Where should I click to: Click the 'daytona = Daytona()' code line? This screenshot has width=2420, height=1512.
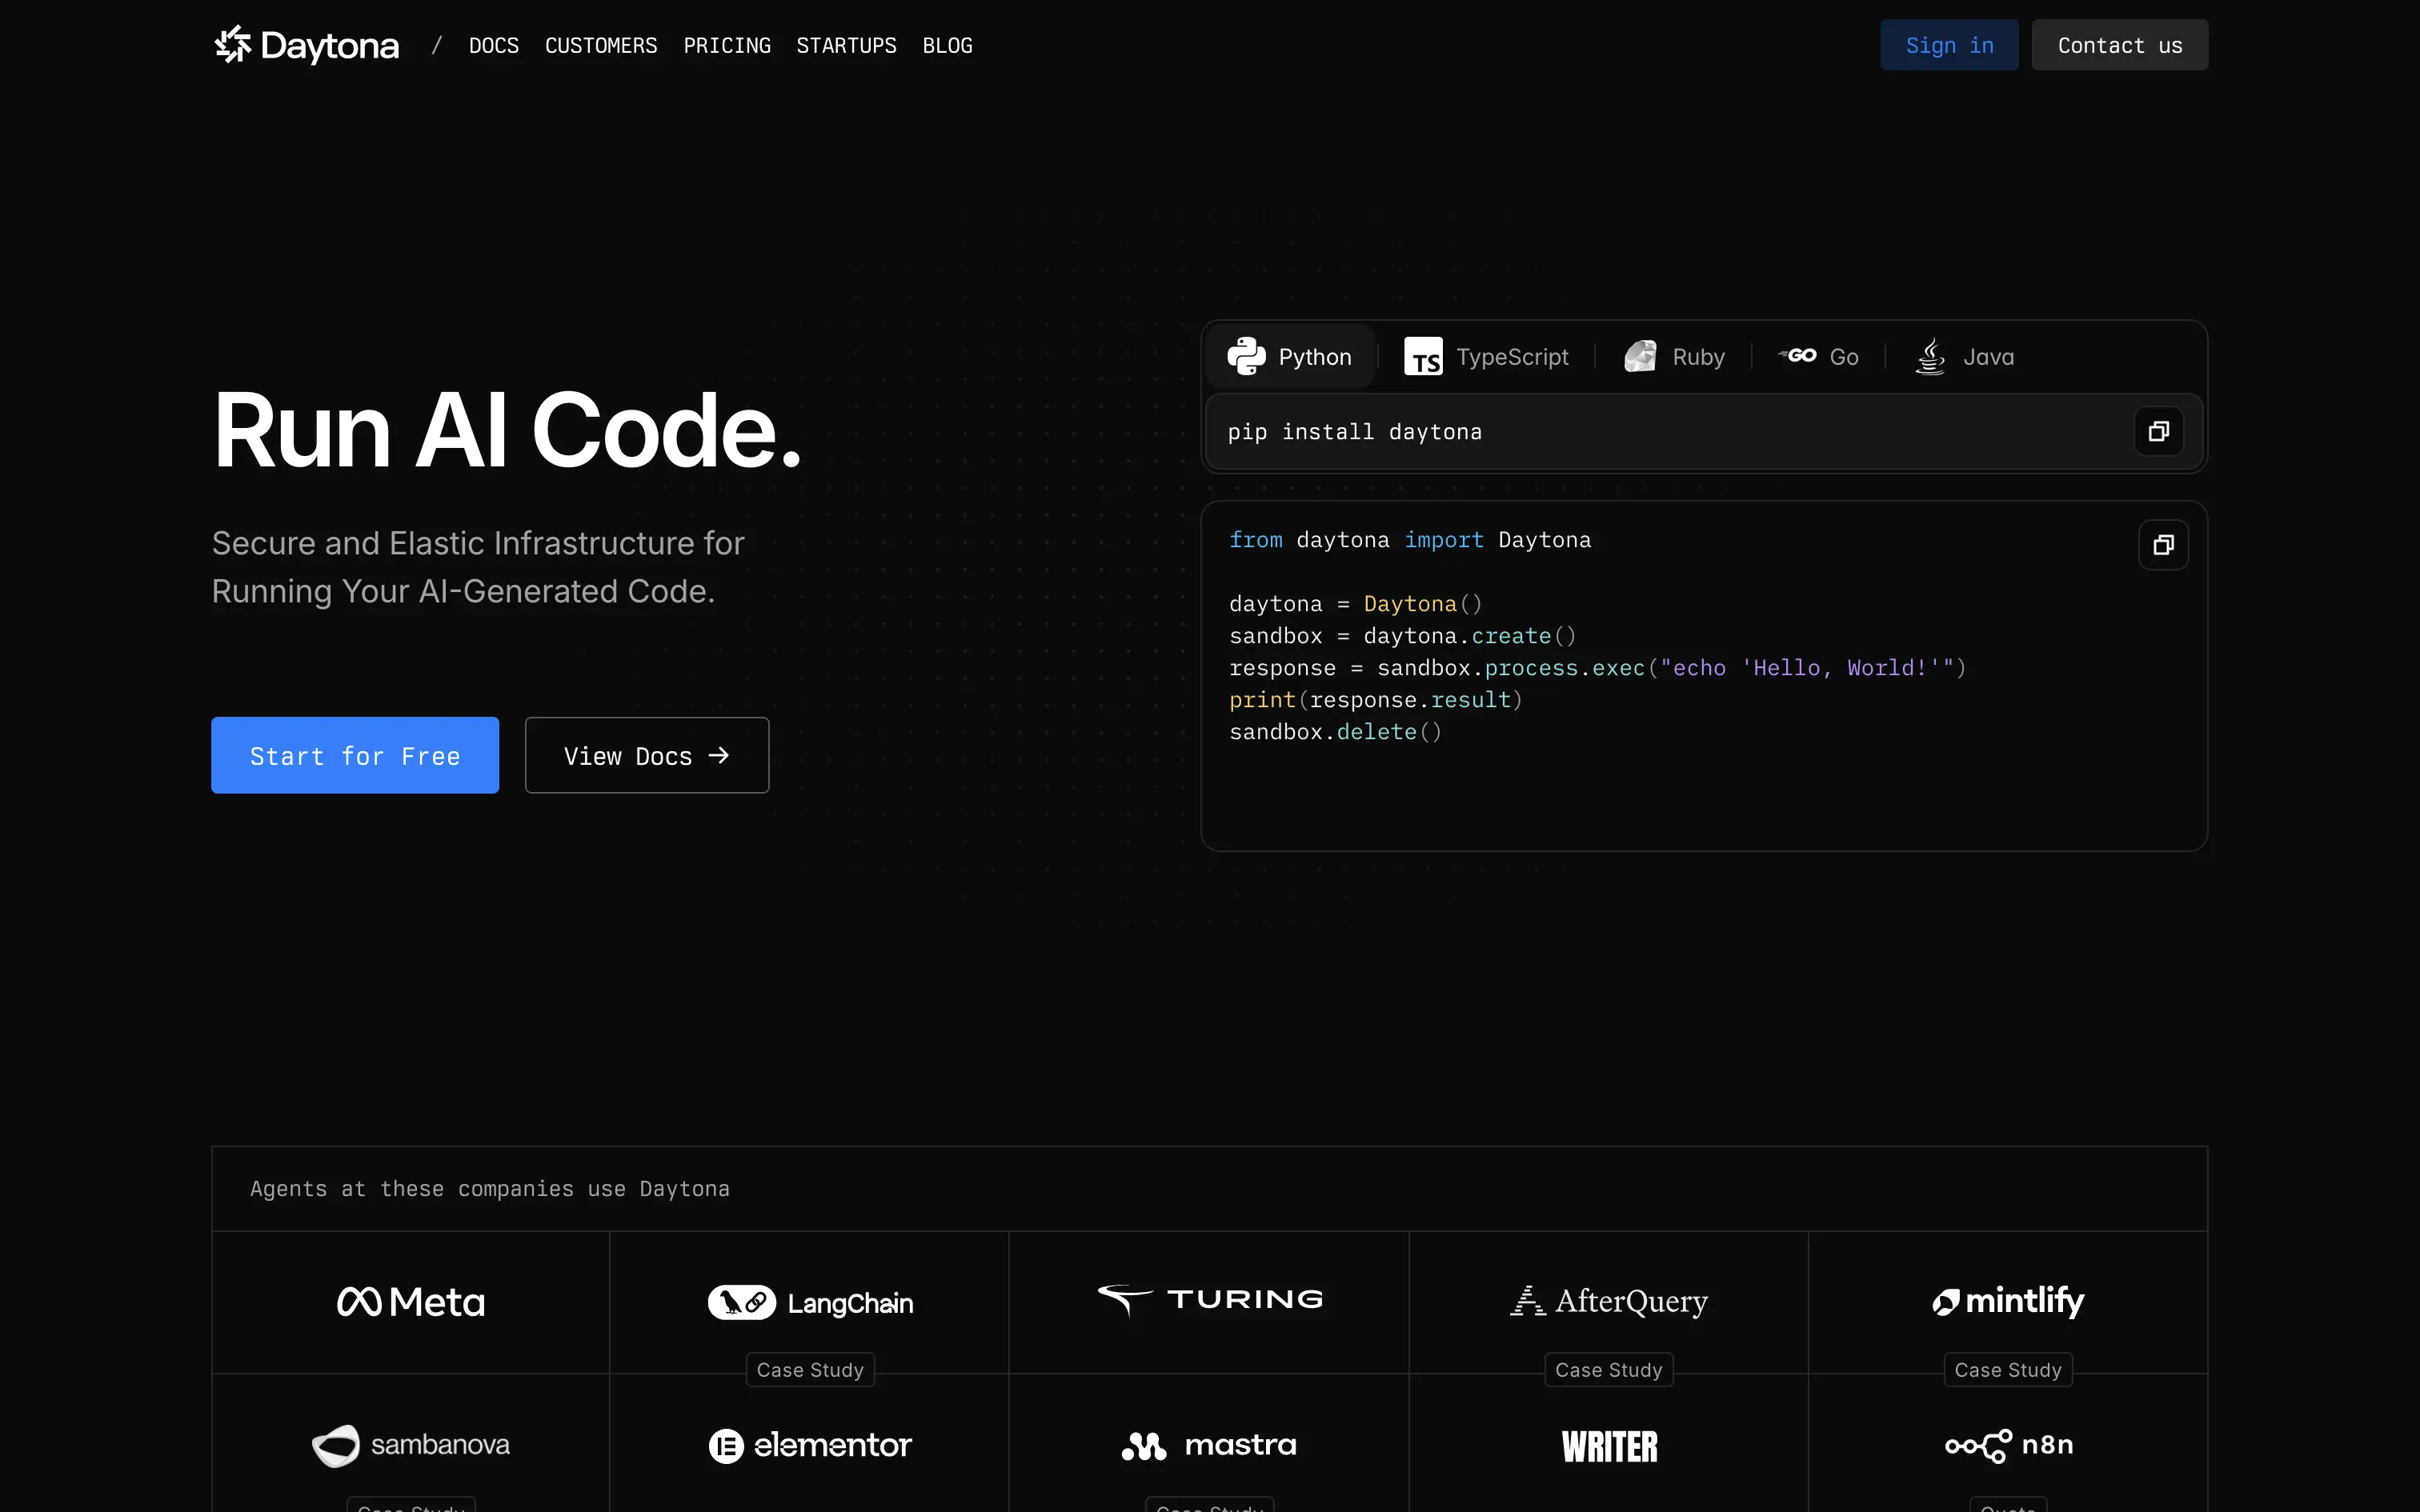1356,604
